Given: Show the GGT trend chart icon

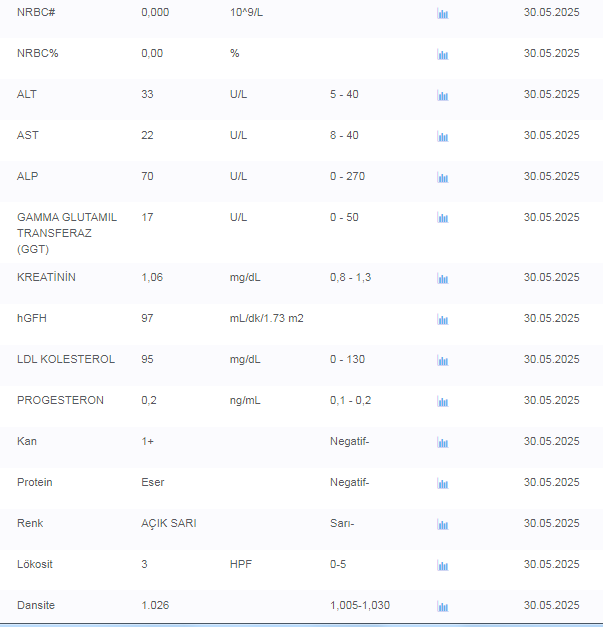Looking at the screenshot, I should (x=443, y=219).
